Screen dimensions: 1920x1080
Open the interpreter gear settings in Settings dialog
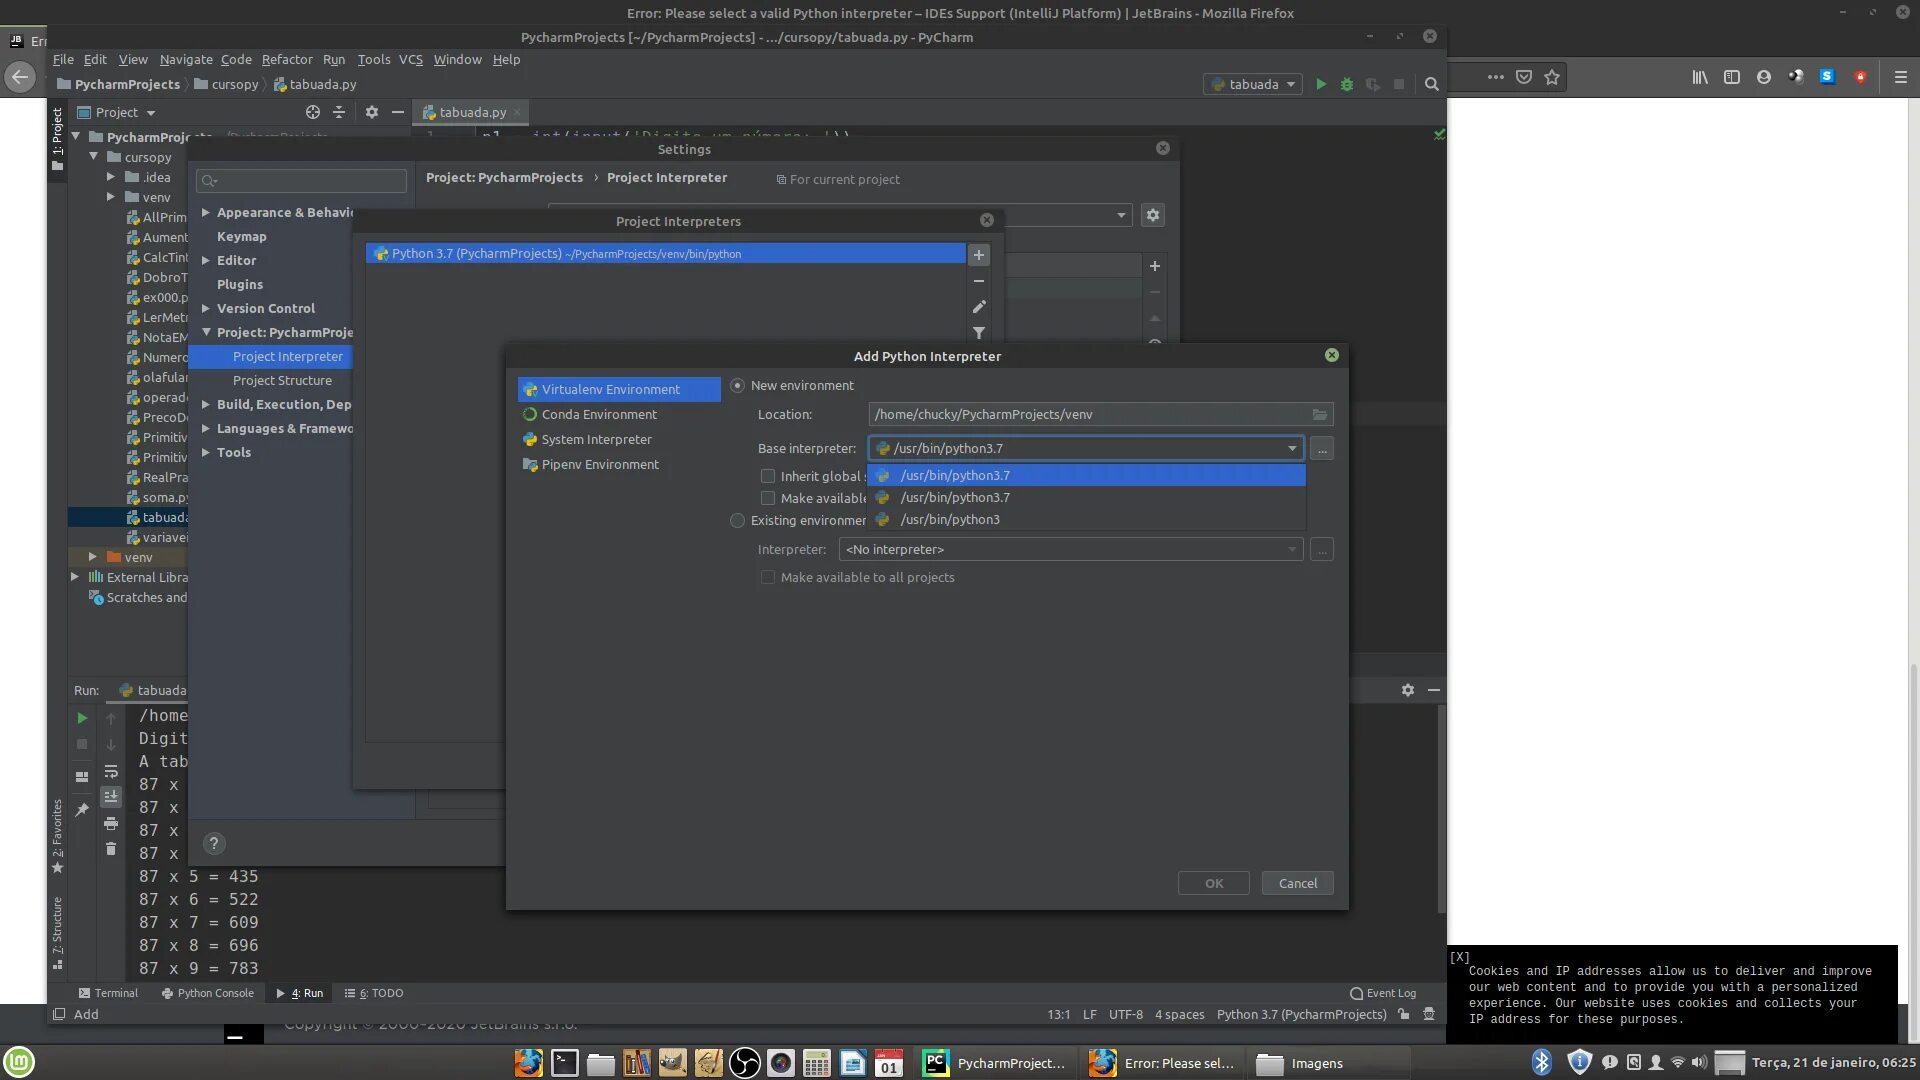point(1153,215)
